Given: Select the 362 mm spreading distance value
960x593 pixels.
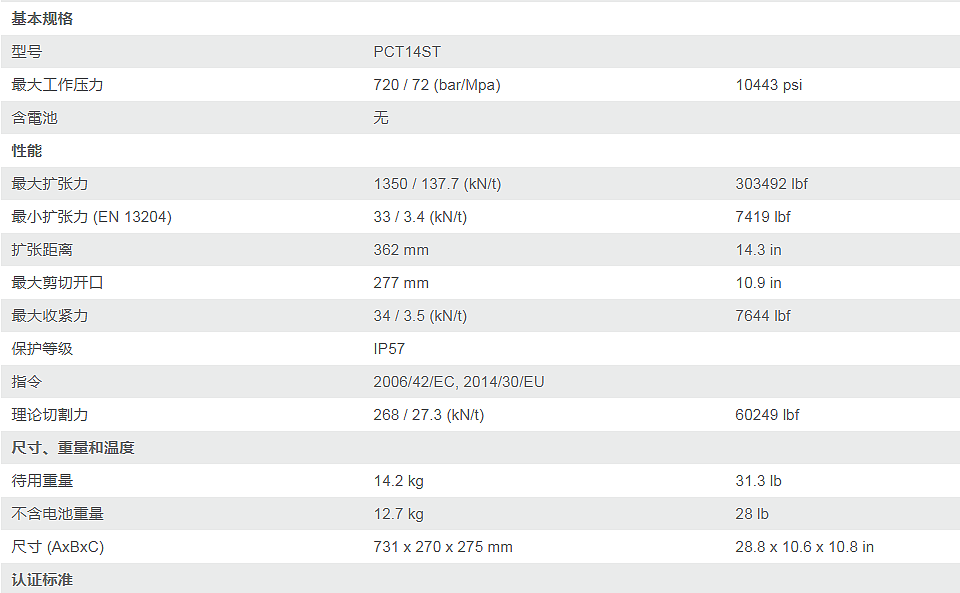Looking at the screenshot, I should click(401, 250).
